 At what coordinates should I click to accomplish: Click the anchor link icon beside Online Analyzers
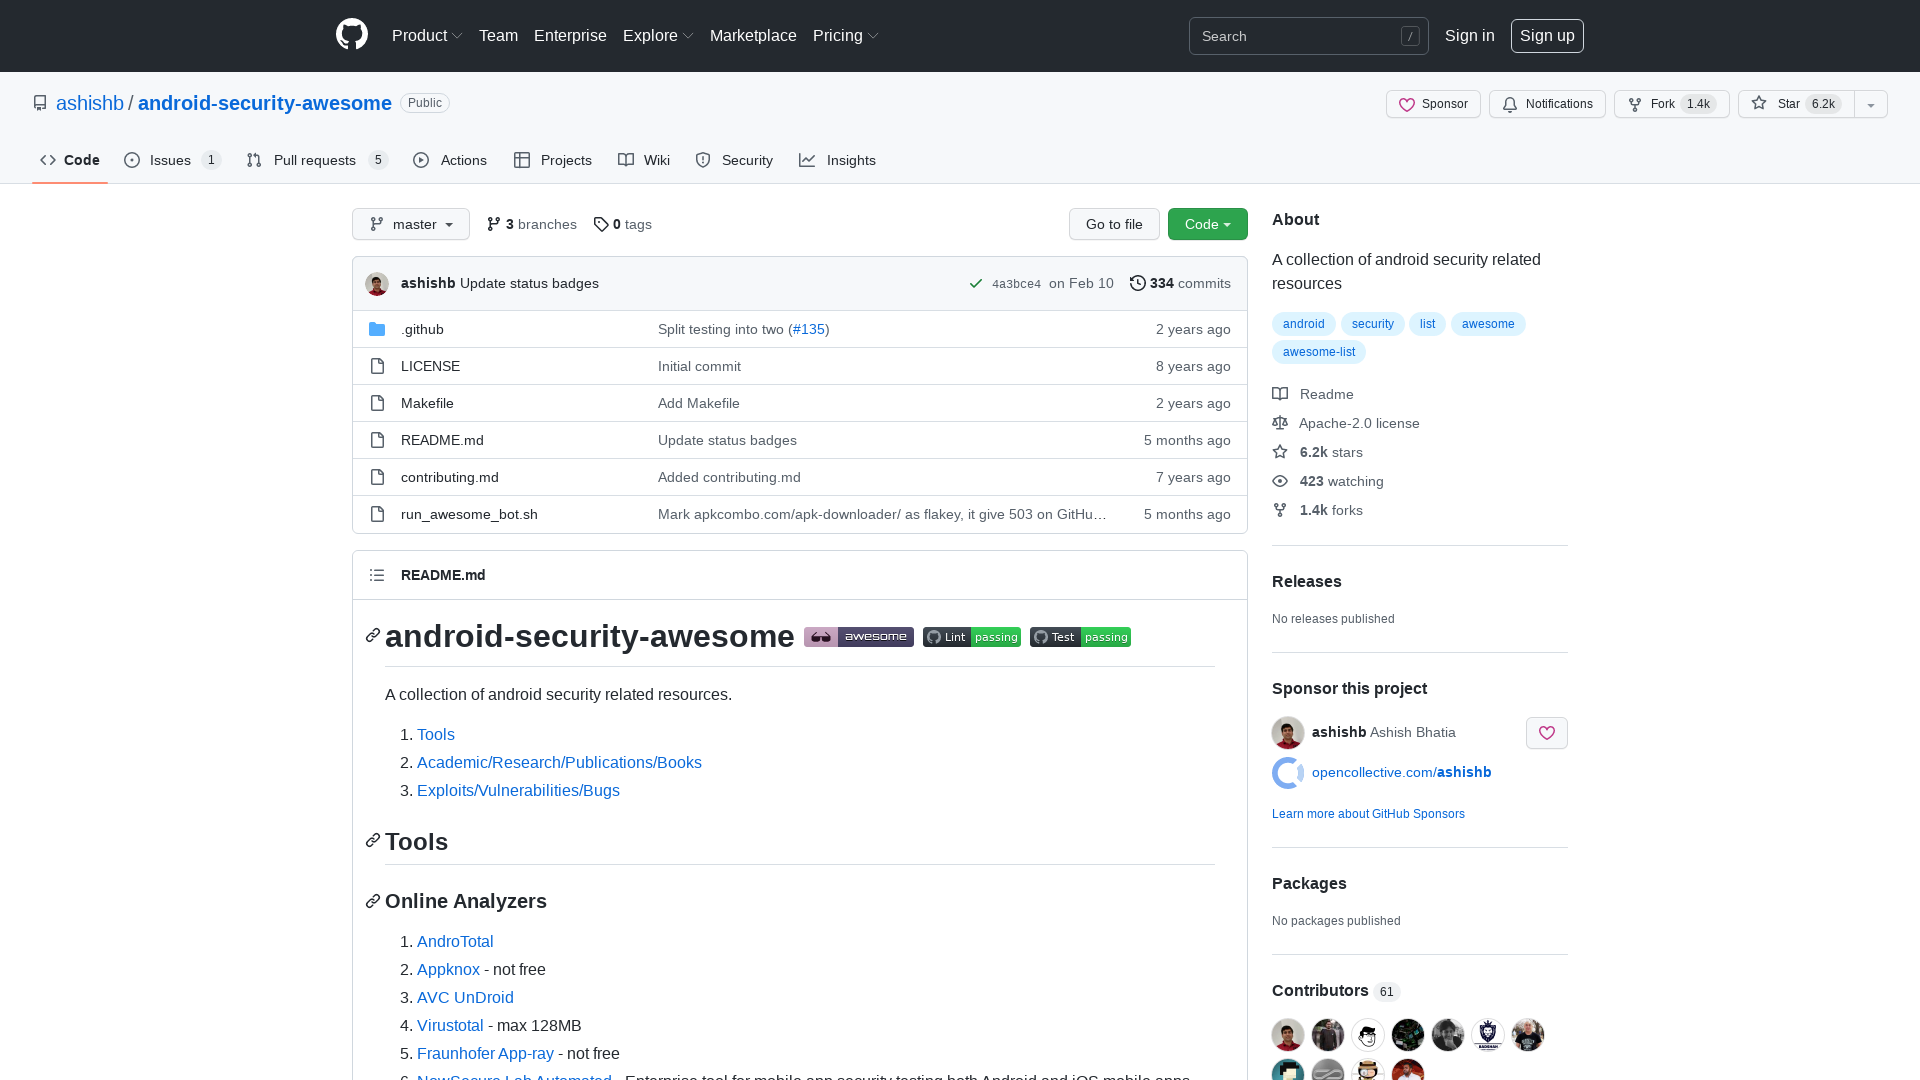point(373,901)
